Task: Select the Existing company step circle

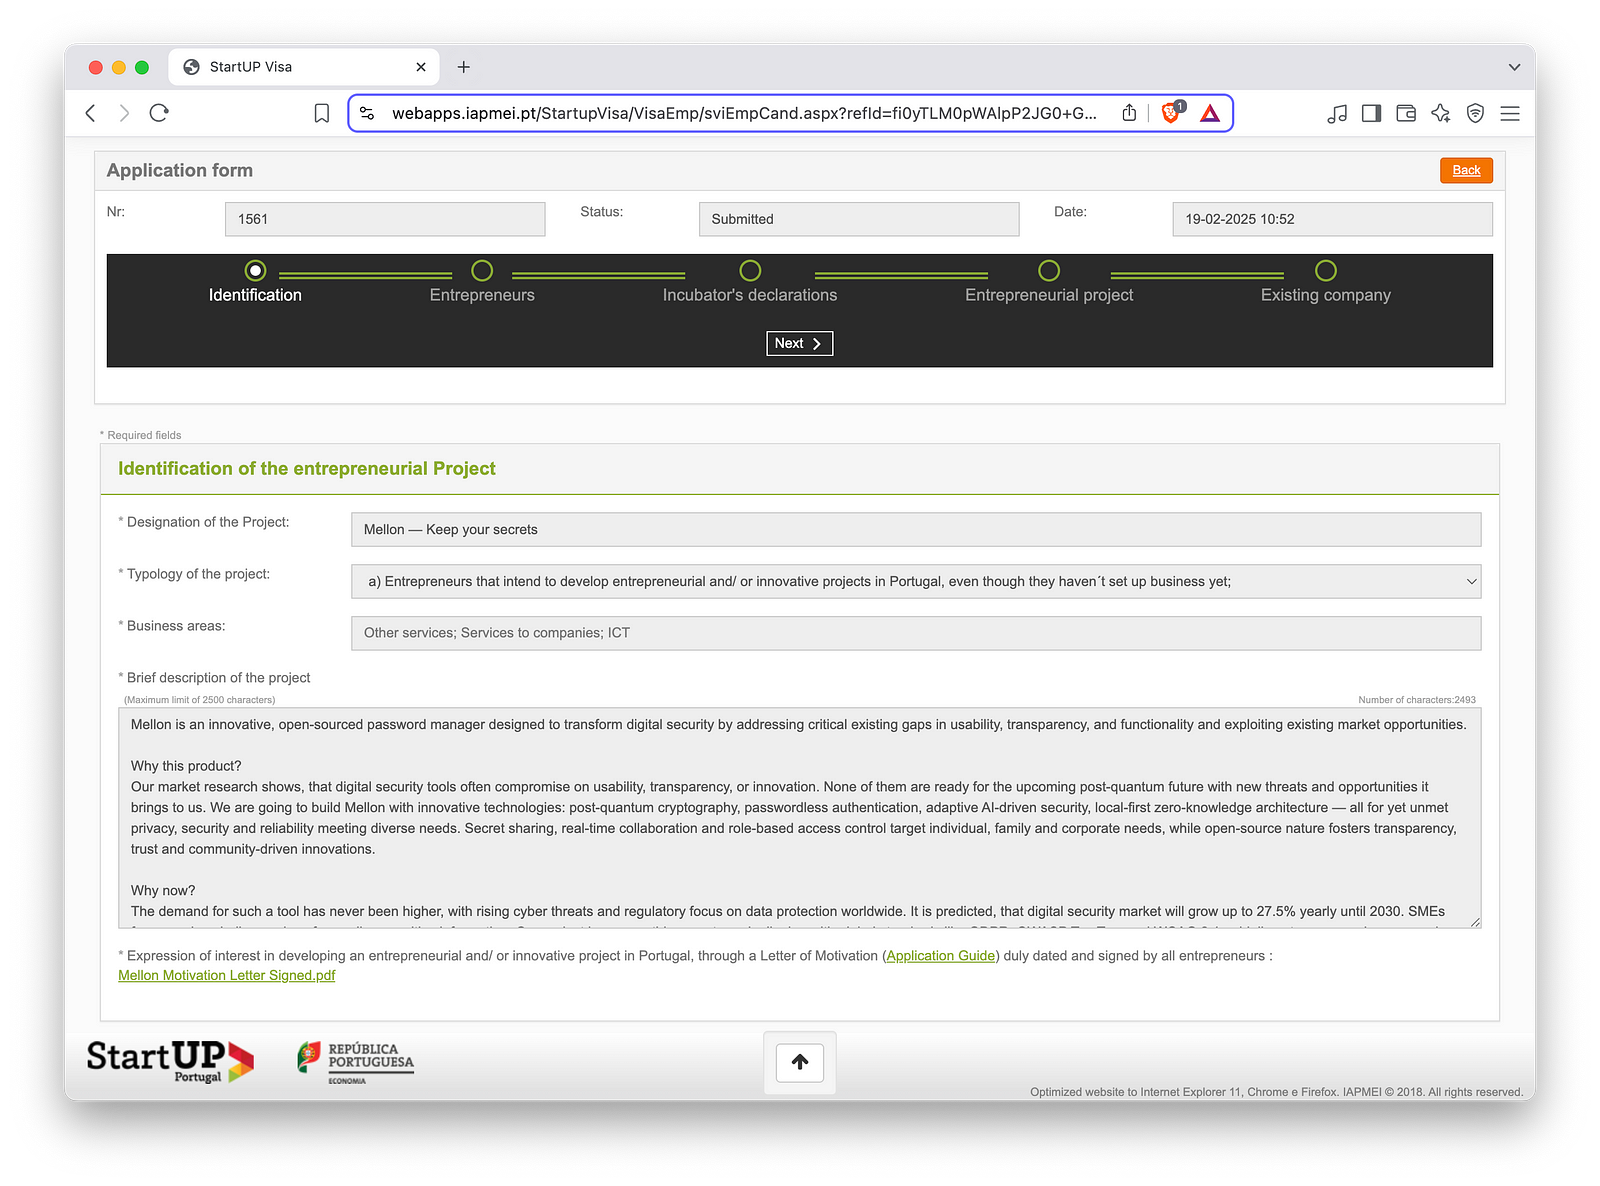Action: (x=1326, y=270)
